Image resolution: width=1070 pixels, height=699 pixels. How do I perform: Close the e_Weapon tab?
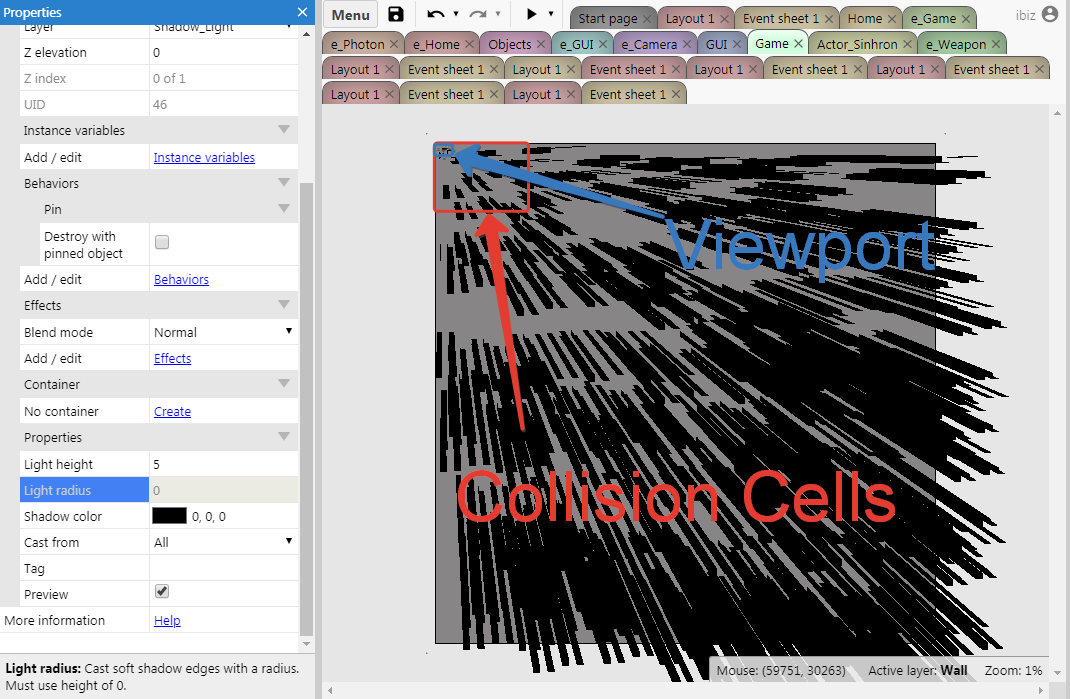[996, 44]
